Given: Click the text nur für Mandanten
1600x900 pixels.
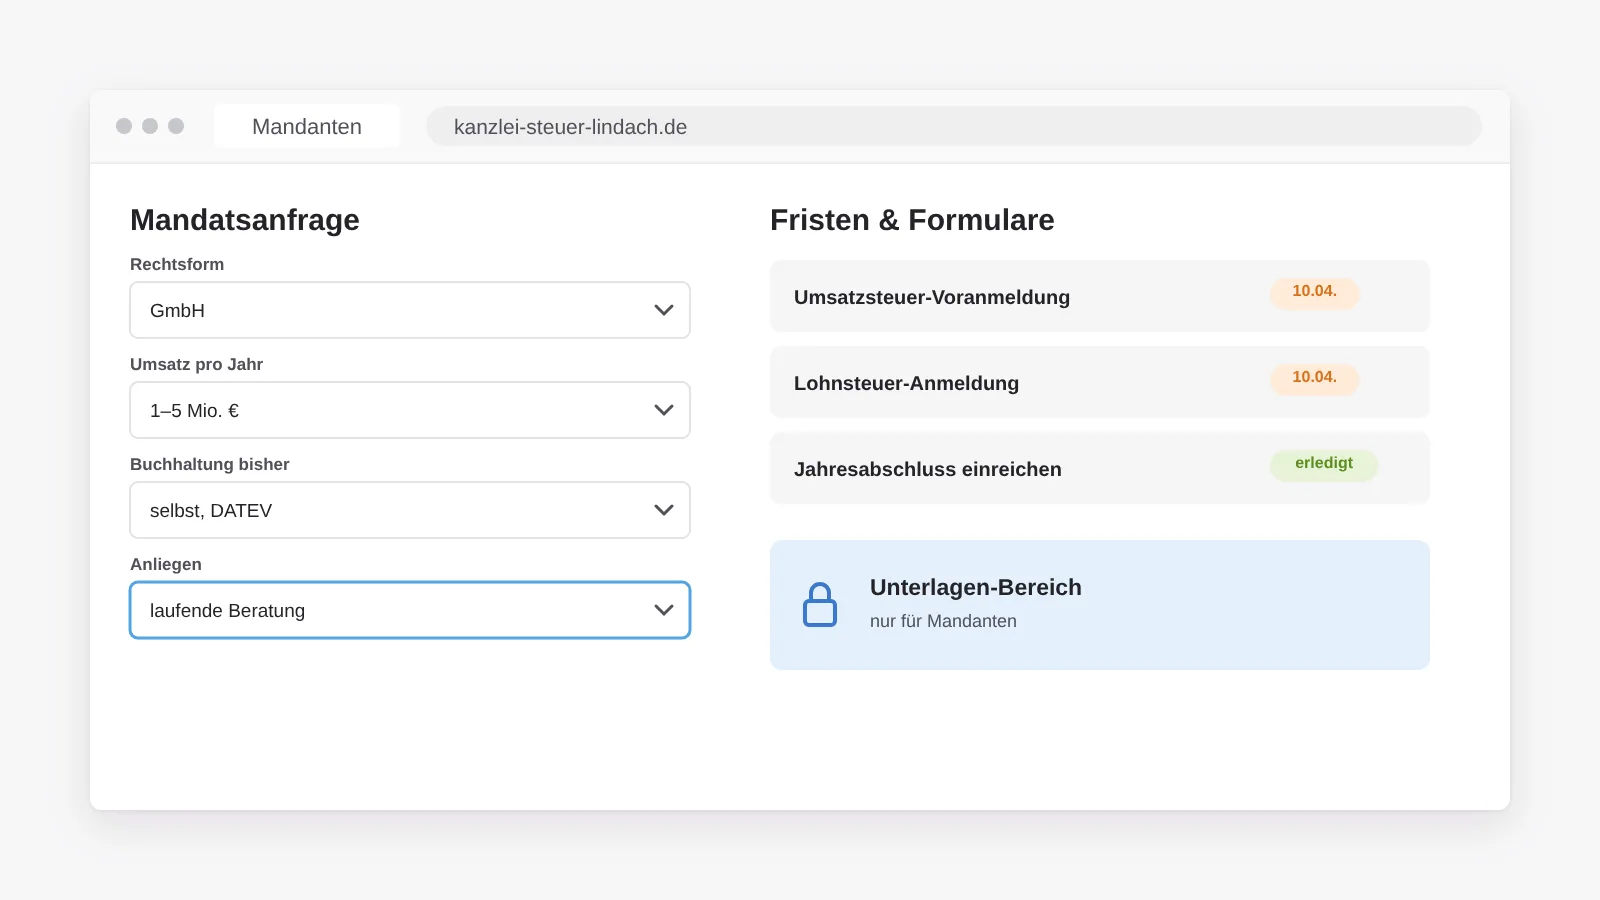Looking at the screenshot, I should click(943, 621).
